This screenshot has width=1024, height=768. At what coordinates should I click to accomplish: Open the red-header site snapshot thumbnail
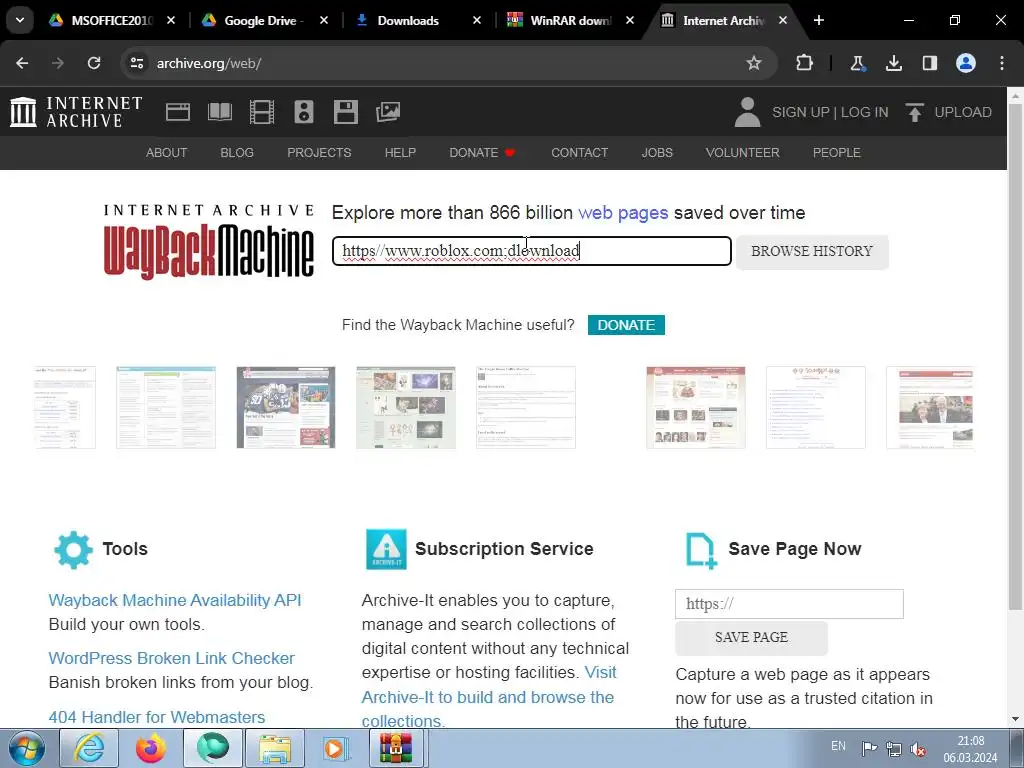coord(696,408)
